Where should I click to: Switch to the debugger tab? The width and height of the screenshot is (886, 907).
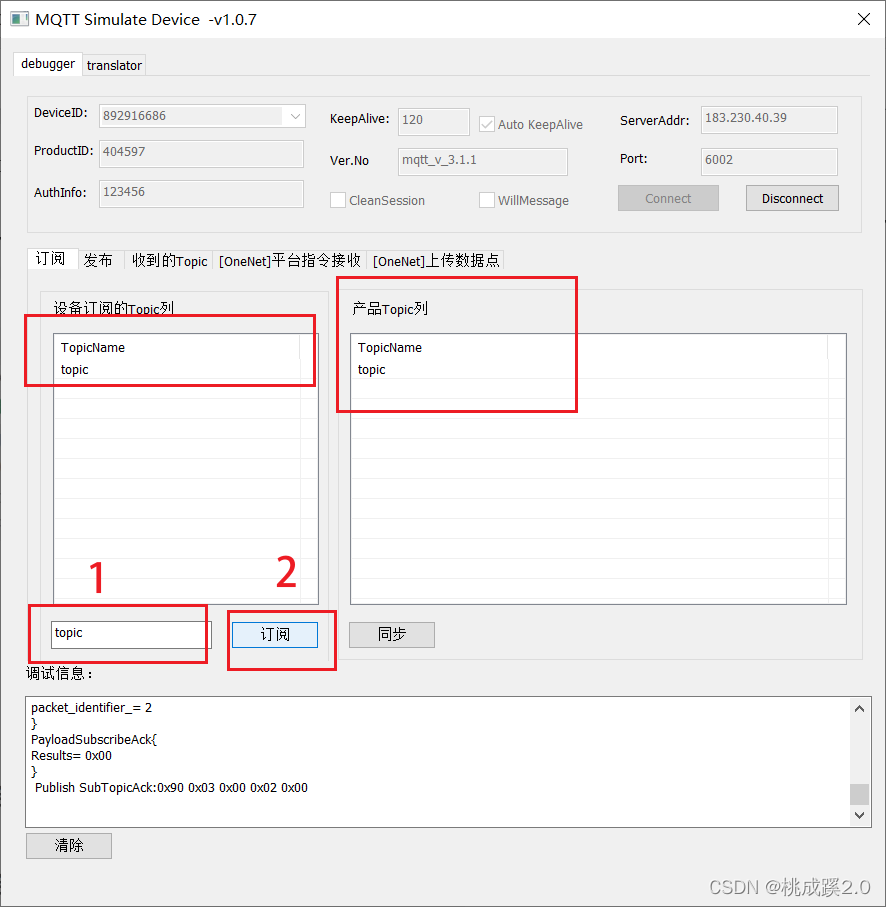click(47, 64)
